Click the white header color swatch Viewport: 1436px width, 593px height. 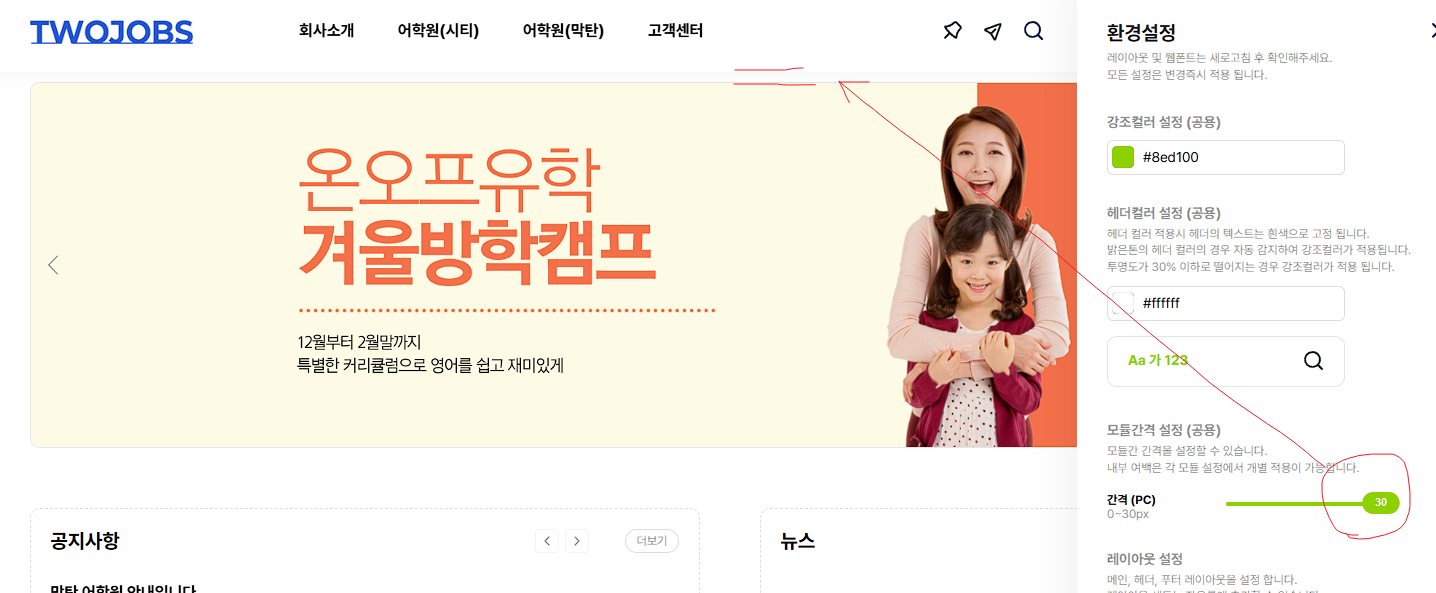point(1123,303)
